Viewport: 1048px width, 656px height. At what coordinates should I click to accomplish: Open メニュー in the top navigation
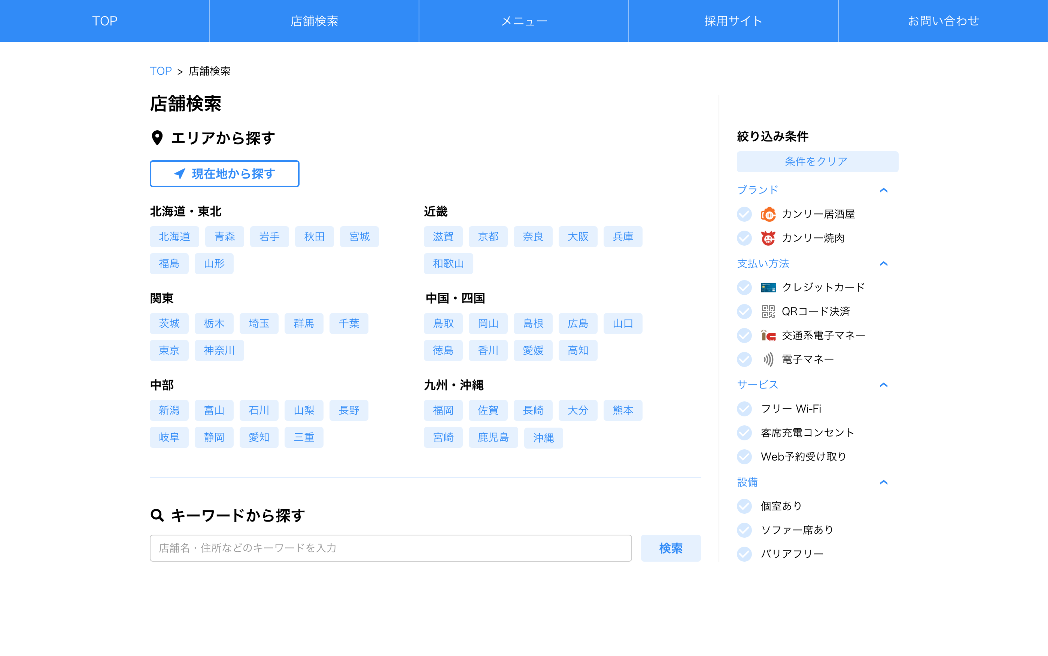[x=523, y=21]
